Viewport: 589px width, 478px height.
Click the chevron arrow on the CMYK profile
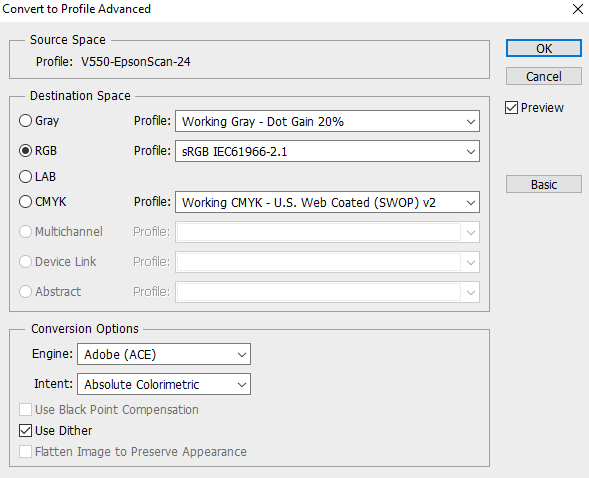point(471,203)
